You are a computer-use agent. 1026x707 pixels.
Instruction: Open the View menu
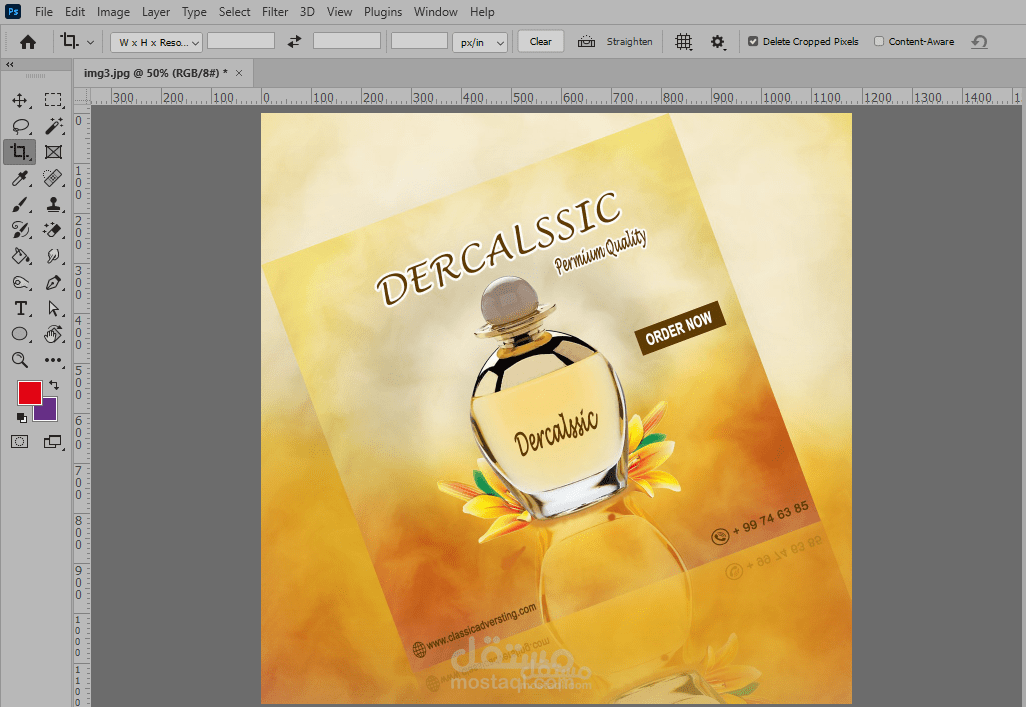[339, 12]
